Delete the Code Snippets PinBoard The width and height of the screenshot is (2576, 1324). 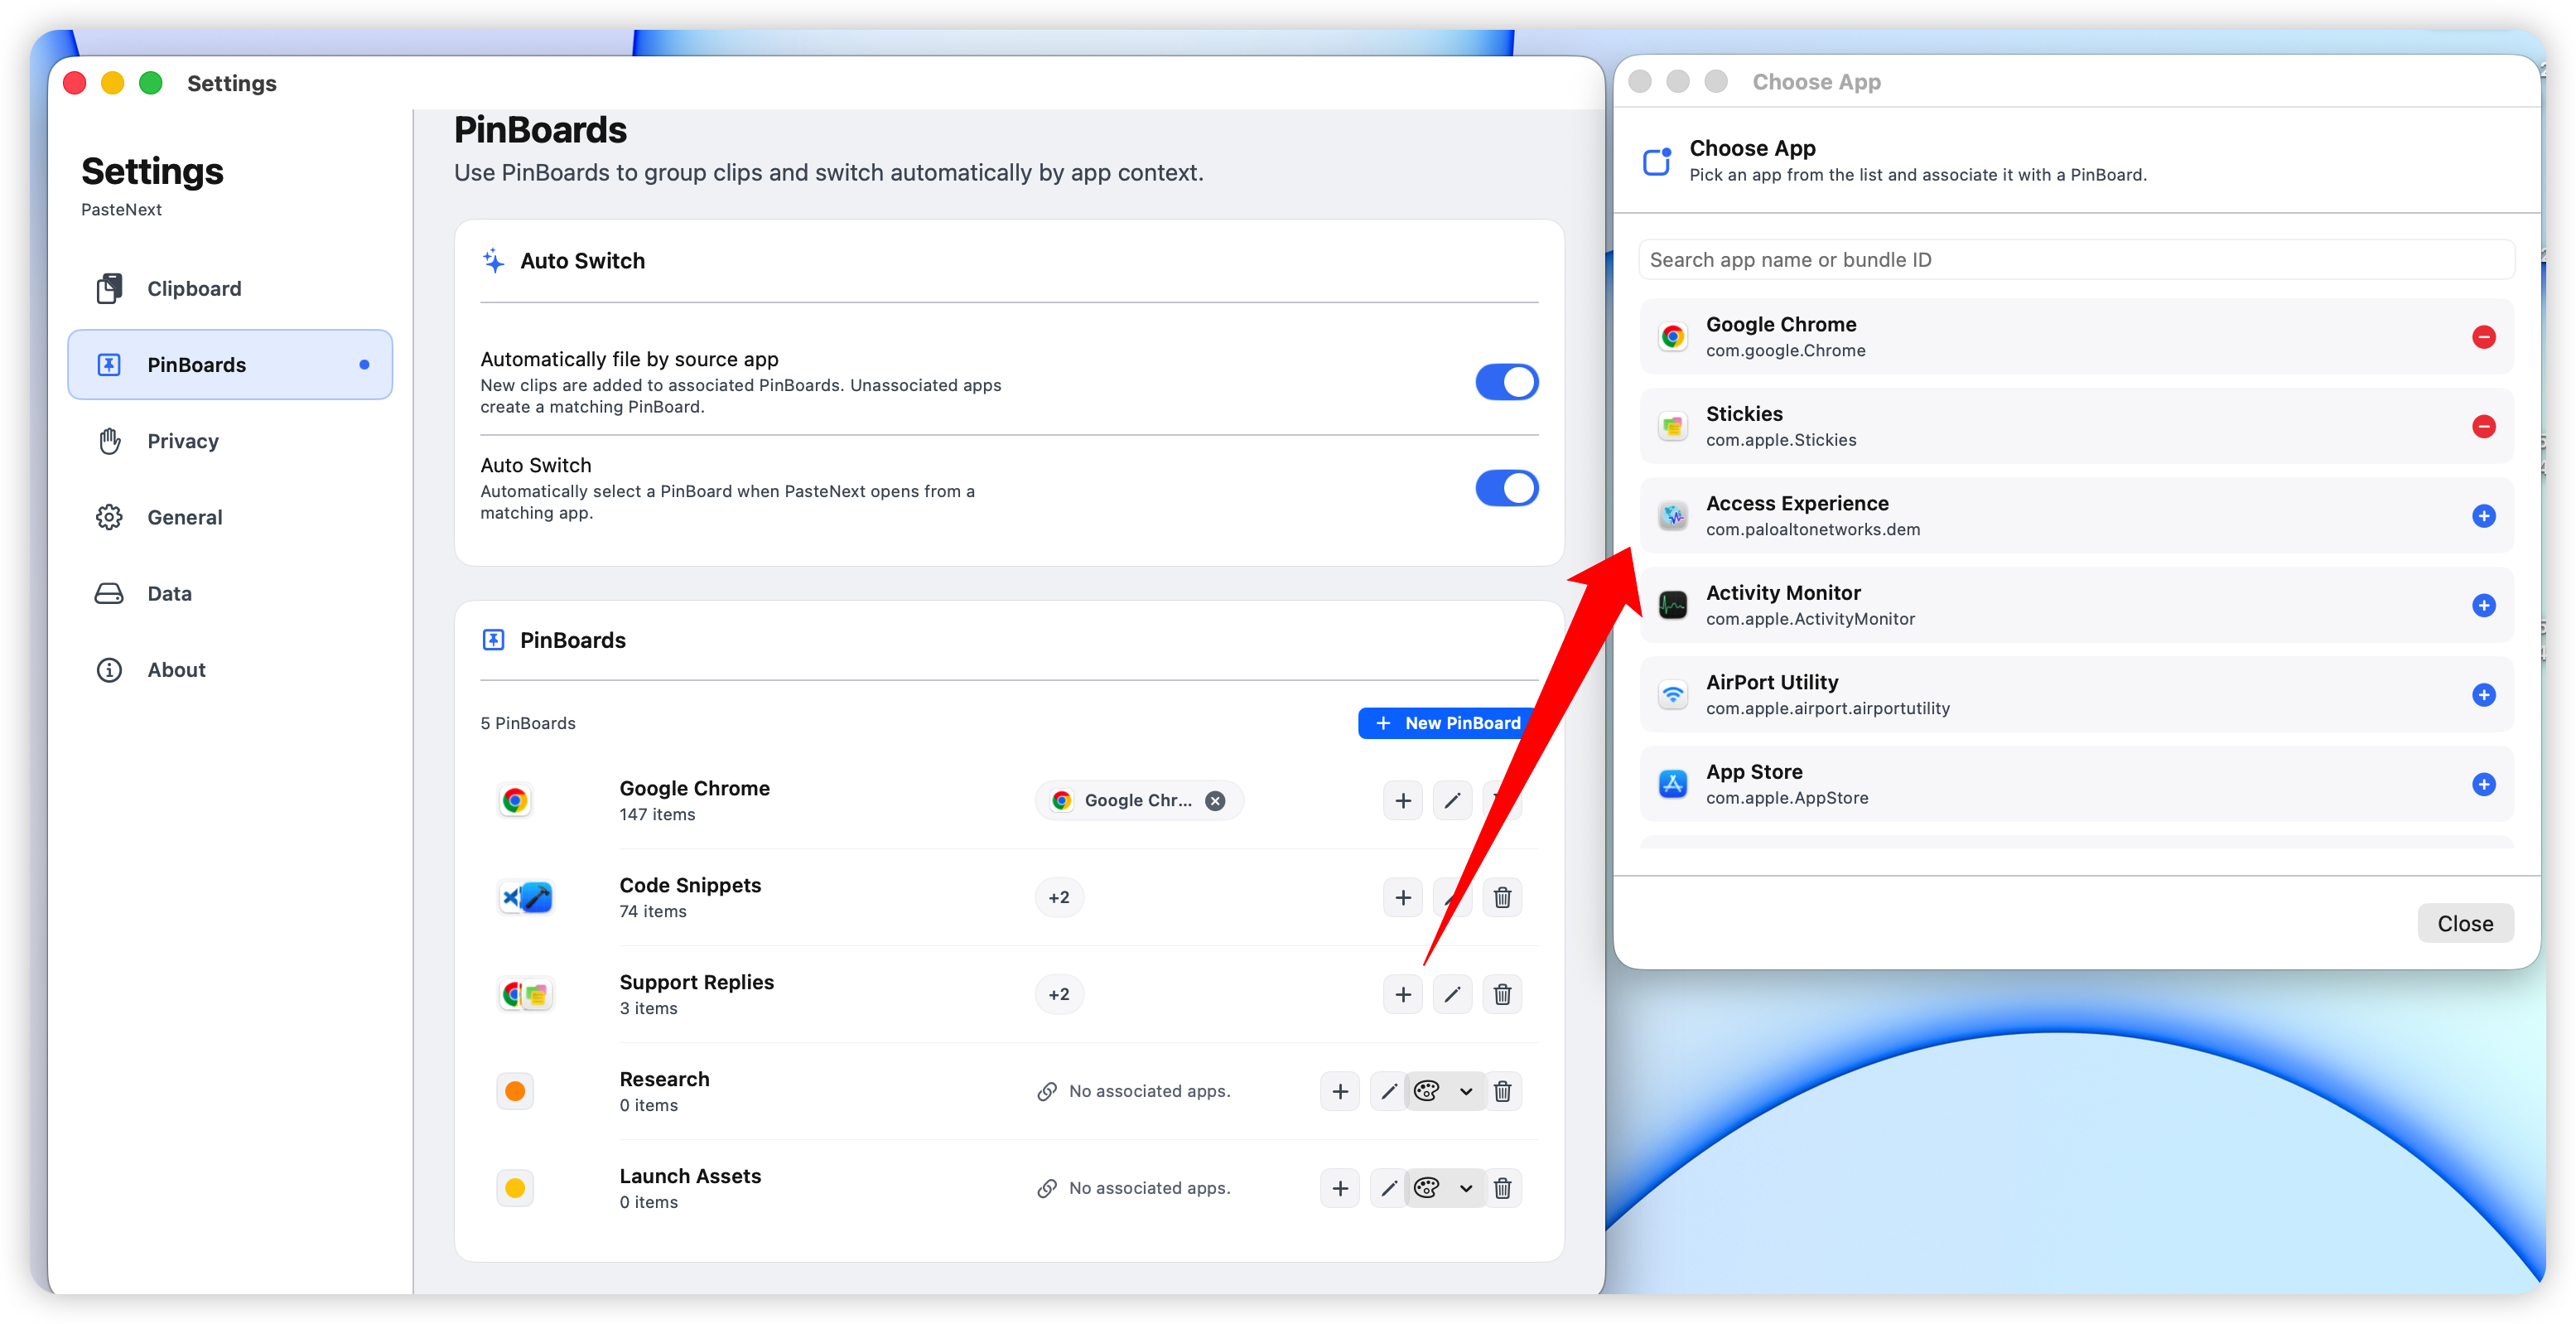[x=1502, y=897]
